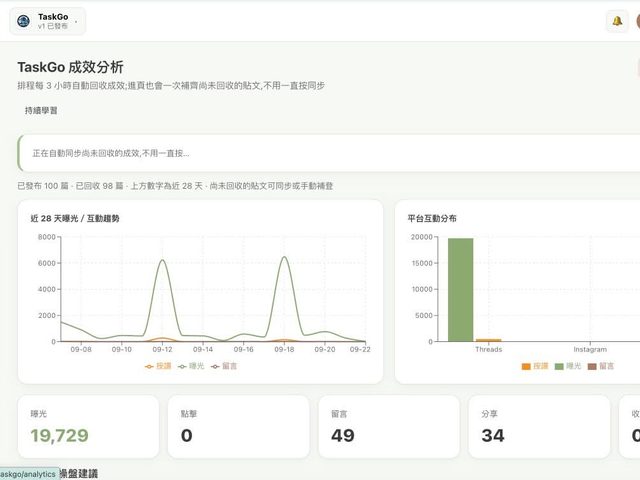Open the 曝光 19,729 stat card
This screenshot has width=640, height=480.
88,427
